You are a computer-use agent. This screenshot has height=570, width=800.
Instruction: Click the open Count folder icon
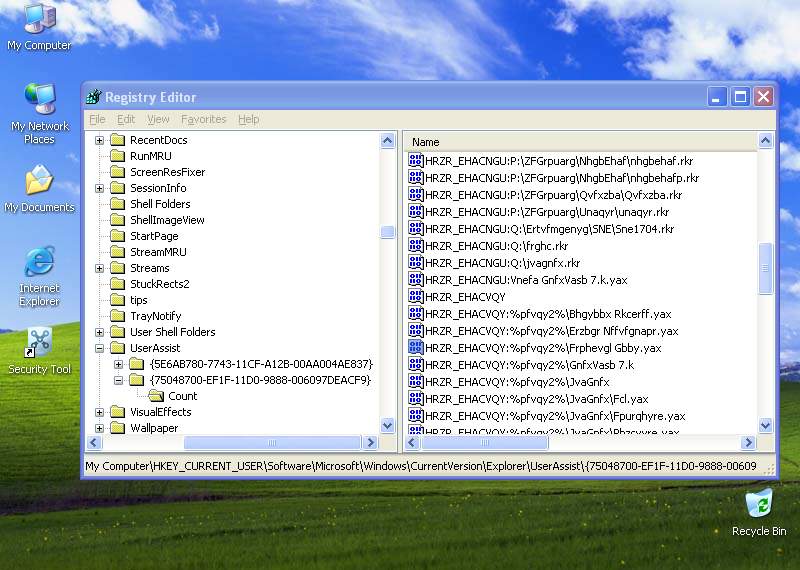point(156,395)
